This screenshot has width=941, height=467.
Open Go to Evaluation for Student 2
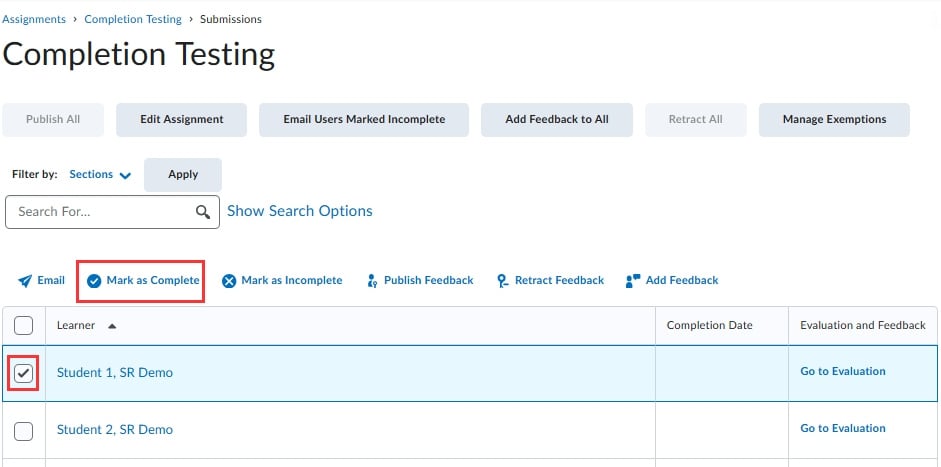point(843,429)
